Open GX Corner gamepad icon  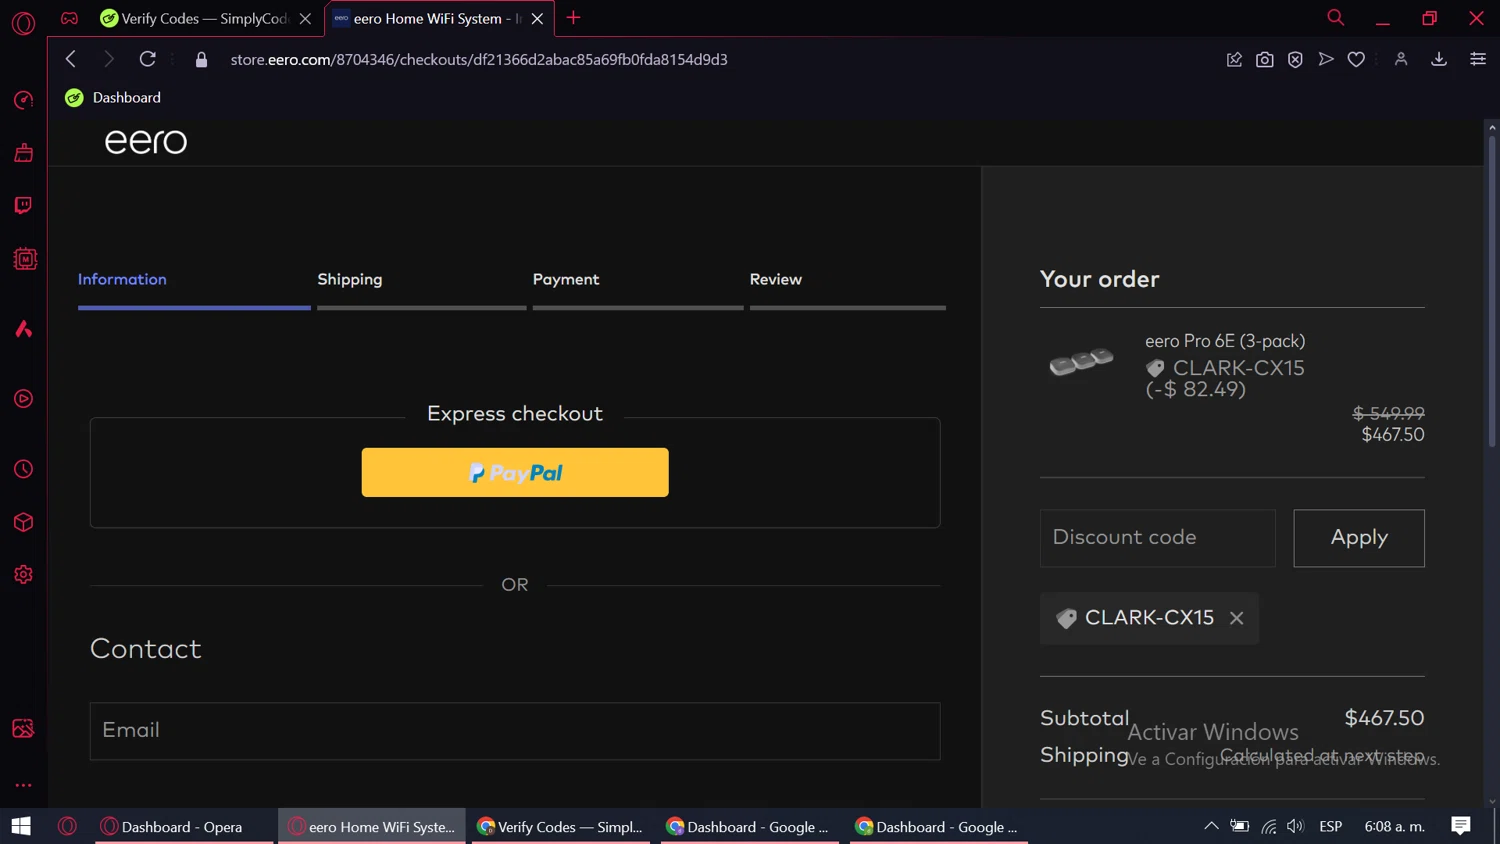point(69,18)
